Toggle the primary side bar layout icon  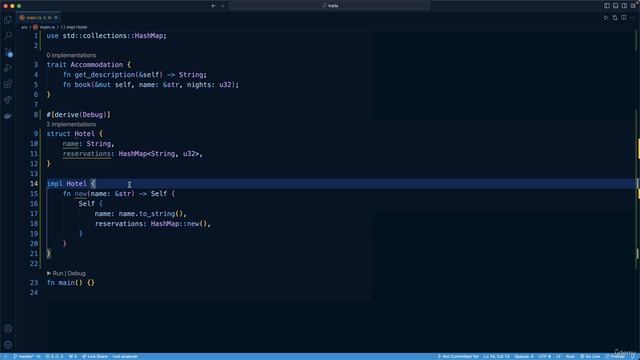coord(607,6)
